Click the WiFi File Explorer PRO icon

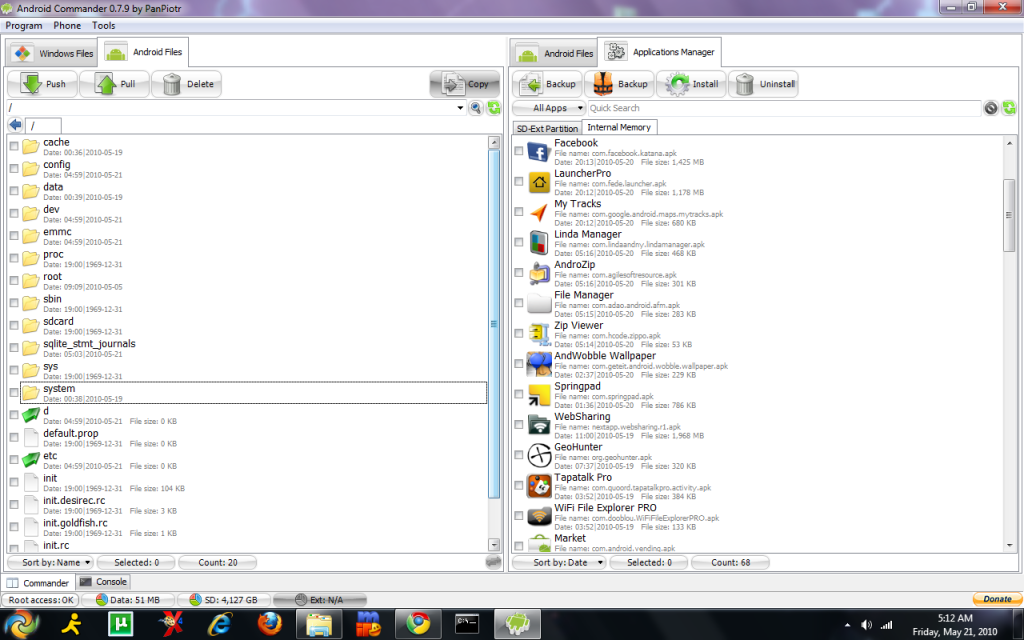coord(539,517)
